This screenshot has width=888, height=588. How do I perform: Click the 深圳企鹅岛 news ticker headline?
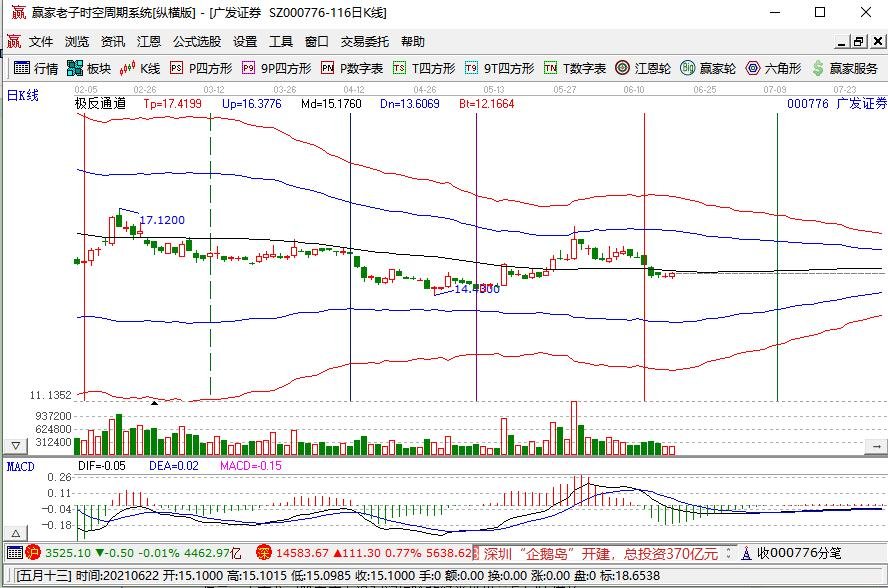[600, 553]
